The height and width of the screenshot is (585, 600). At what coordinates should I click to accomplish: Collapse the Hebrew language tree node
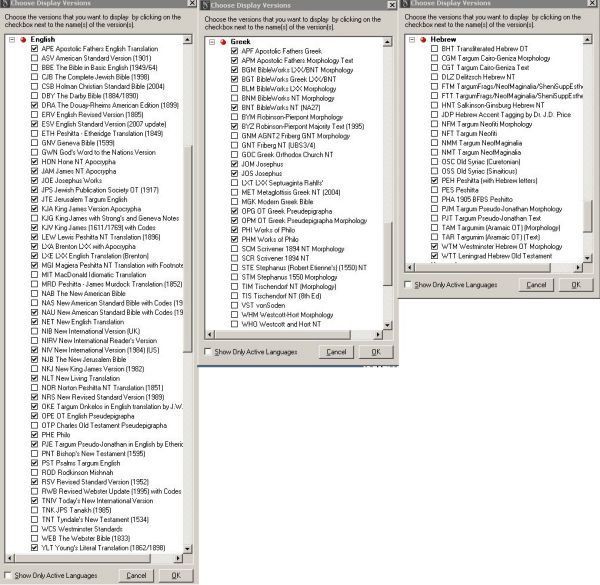click(x=412, y=39)
